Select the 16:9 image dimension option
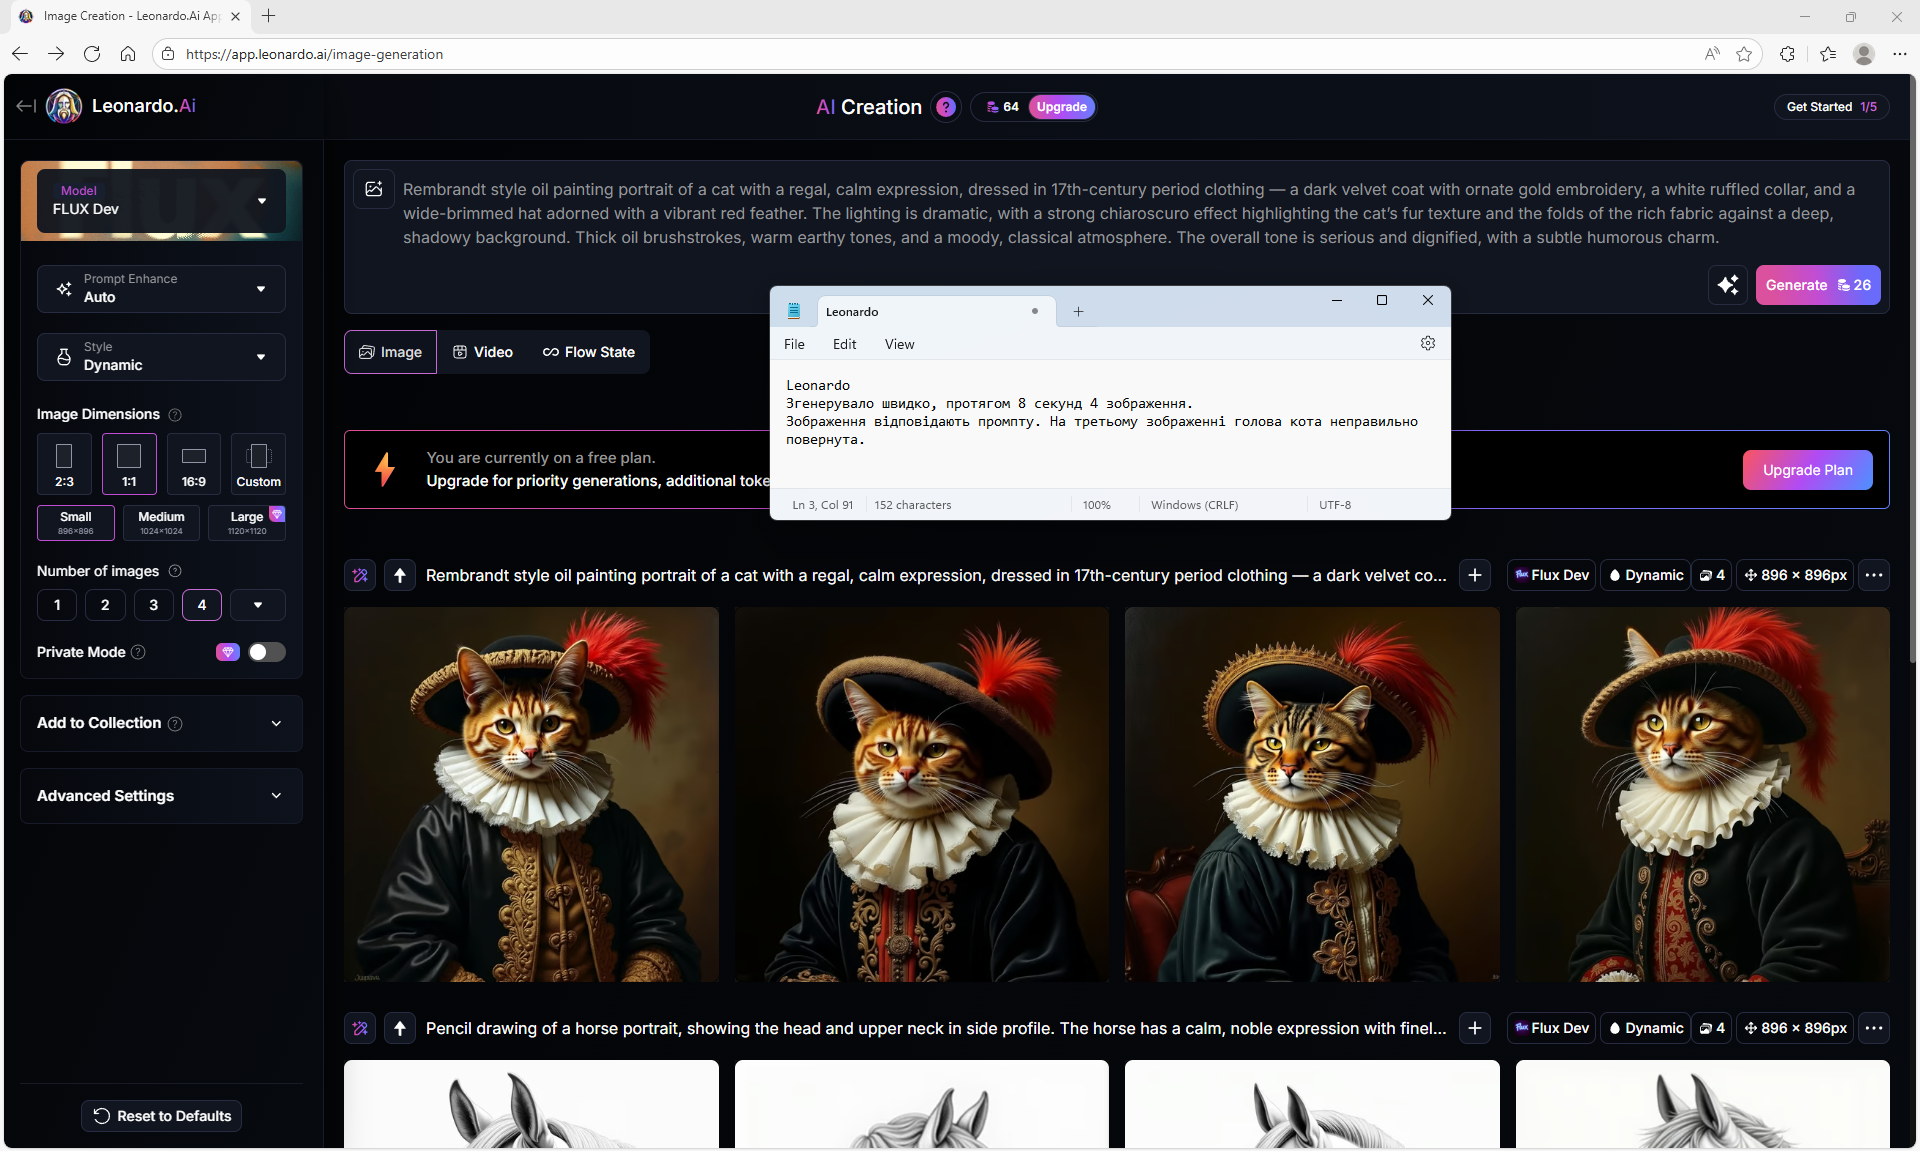Image resolution: width=1920 pixels, height=1151 pixels. pyautogui.click(x=193, y=464)
